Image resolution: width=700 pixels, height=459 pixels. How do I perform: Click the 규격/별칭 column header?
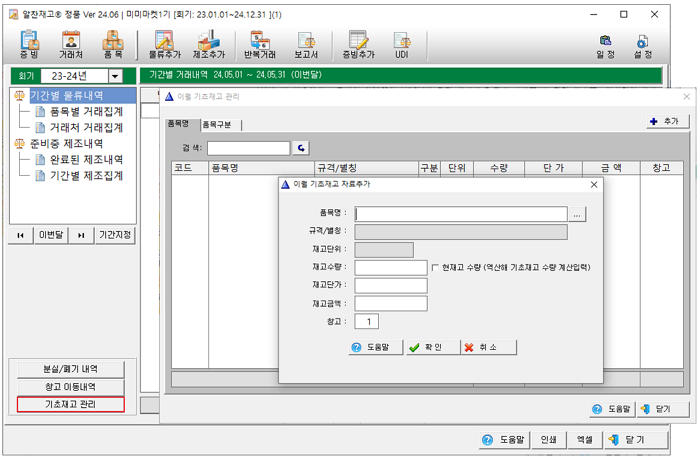click(x=366, y=168)
